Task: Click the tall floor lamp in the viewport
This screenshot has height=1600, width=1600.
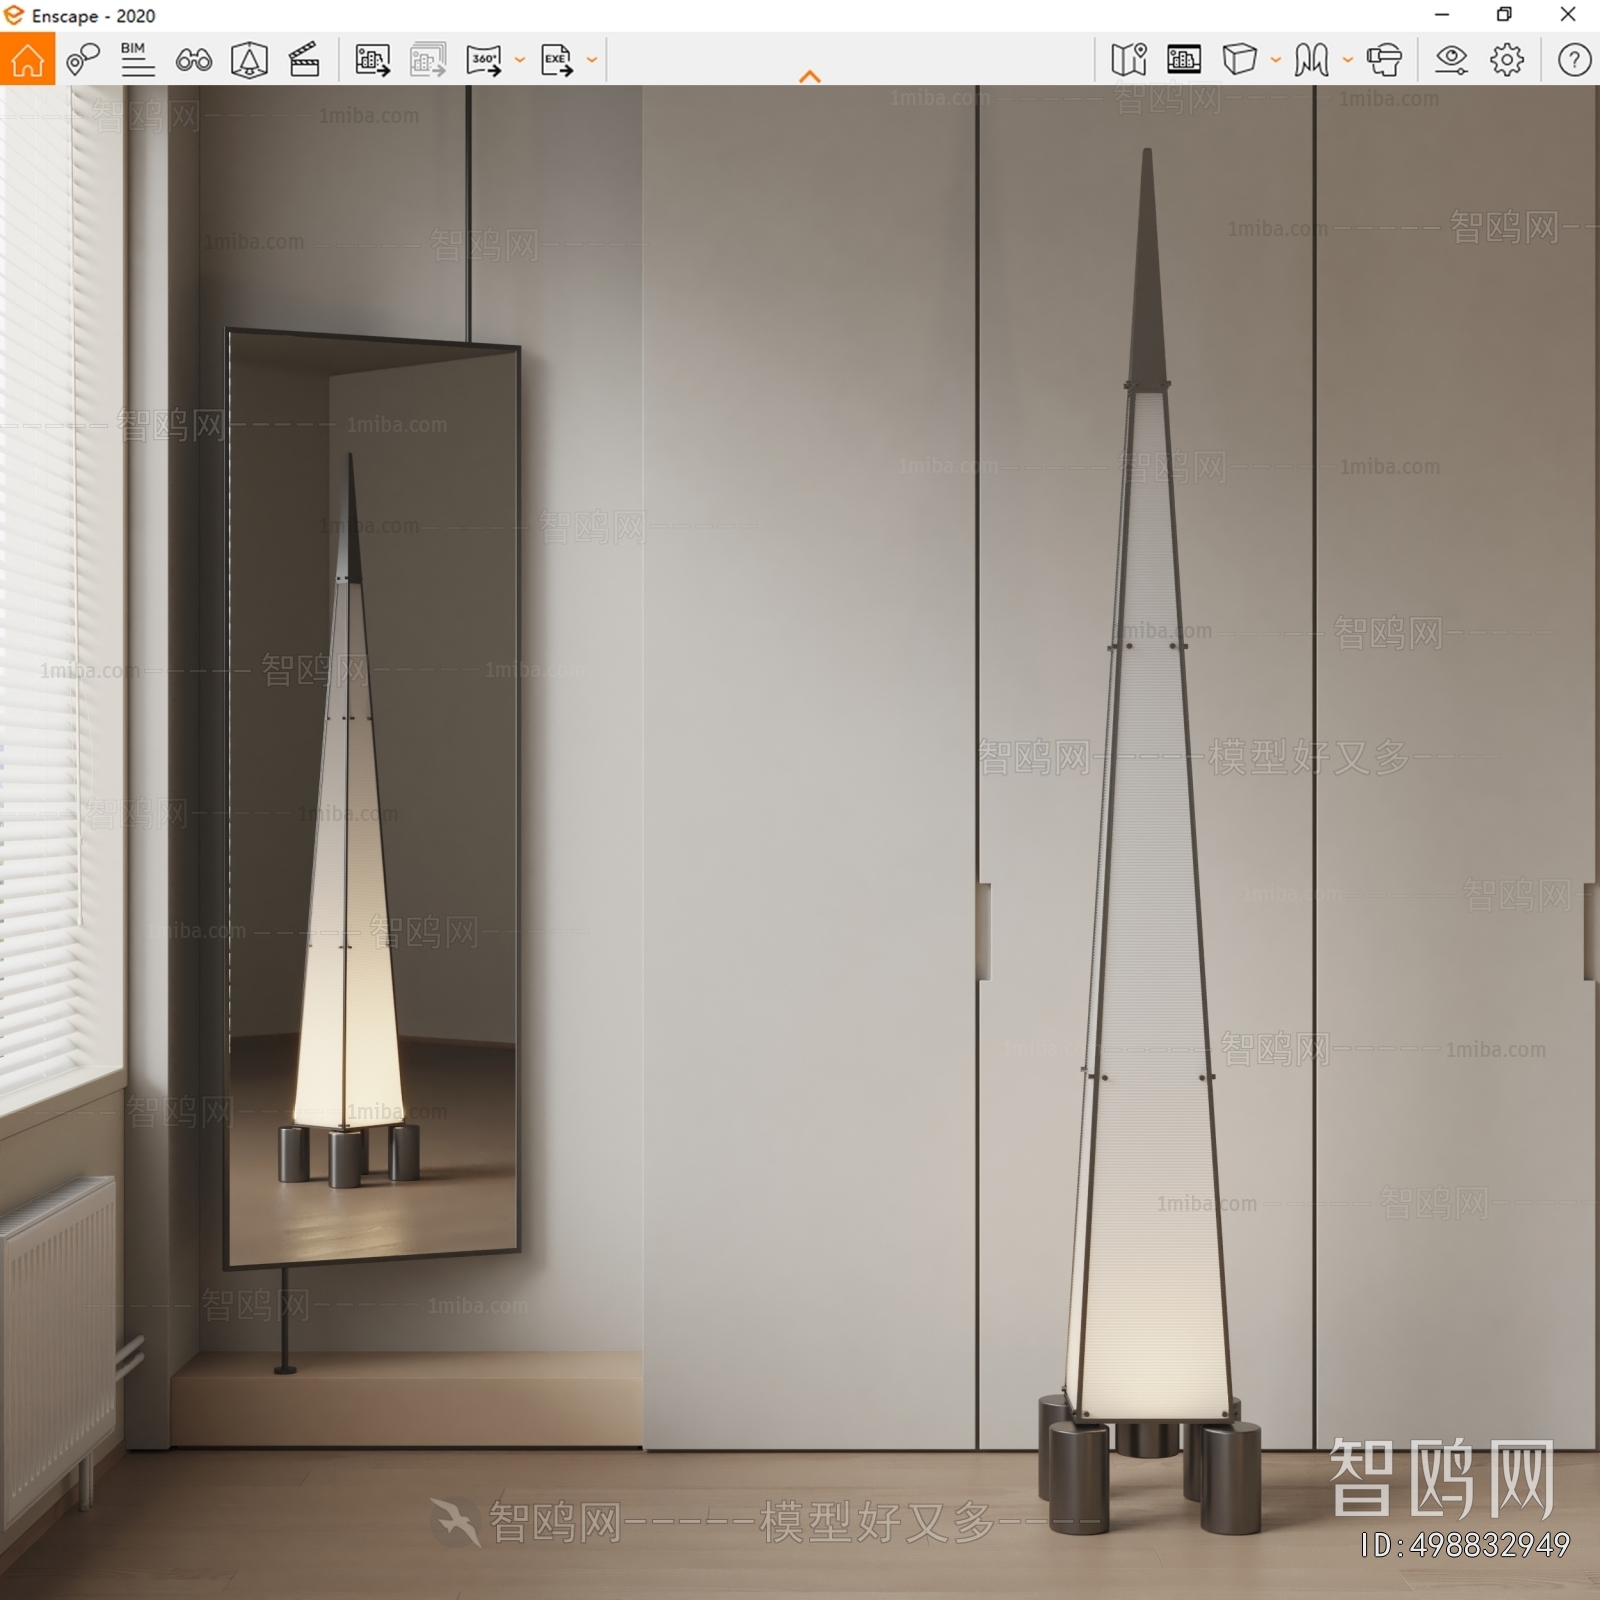Action: (1148, 900)
